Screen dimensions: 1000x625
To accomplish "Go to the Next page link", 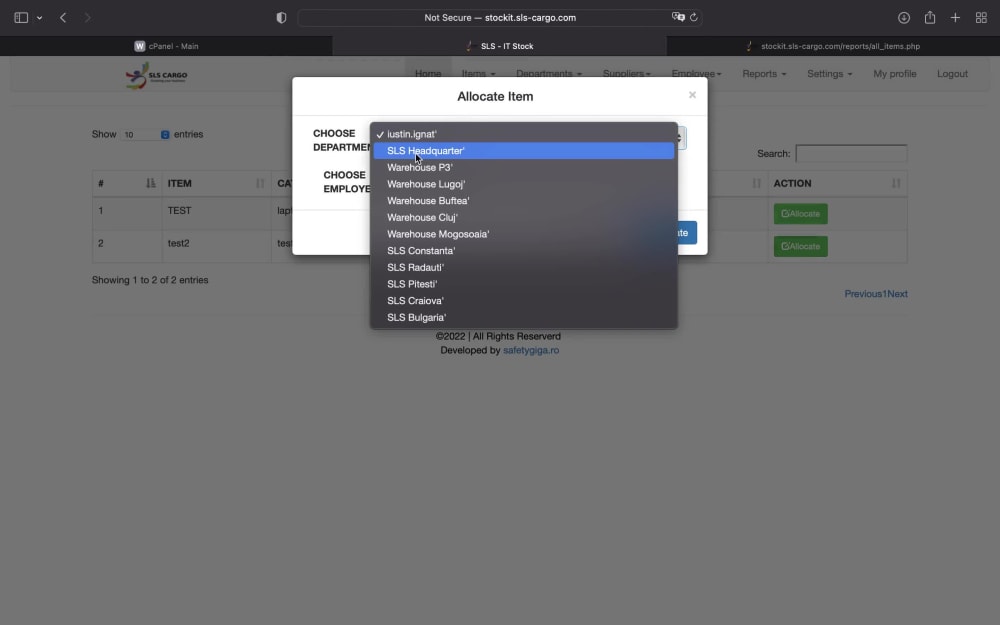I will pyautogui.click(x=897, y=294).
